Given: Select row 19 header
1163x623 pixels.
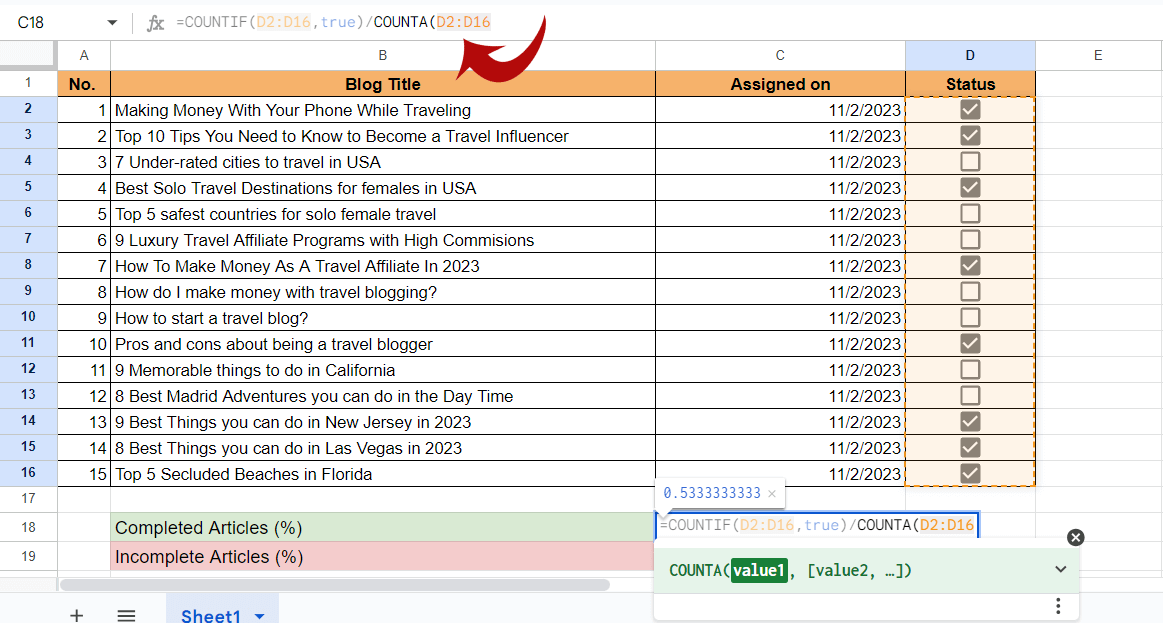Looking at the screenshot, I should (x=28, y=556).
